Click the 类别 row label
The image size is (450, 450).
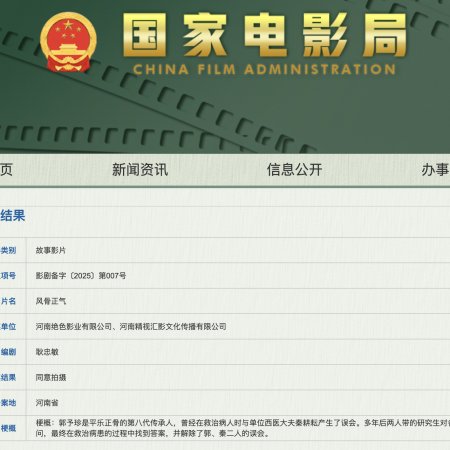[x=8, y=250]
